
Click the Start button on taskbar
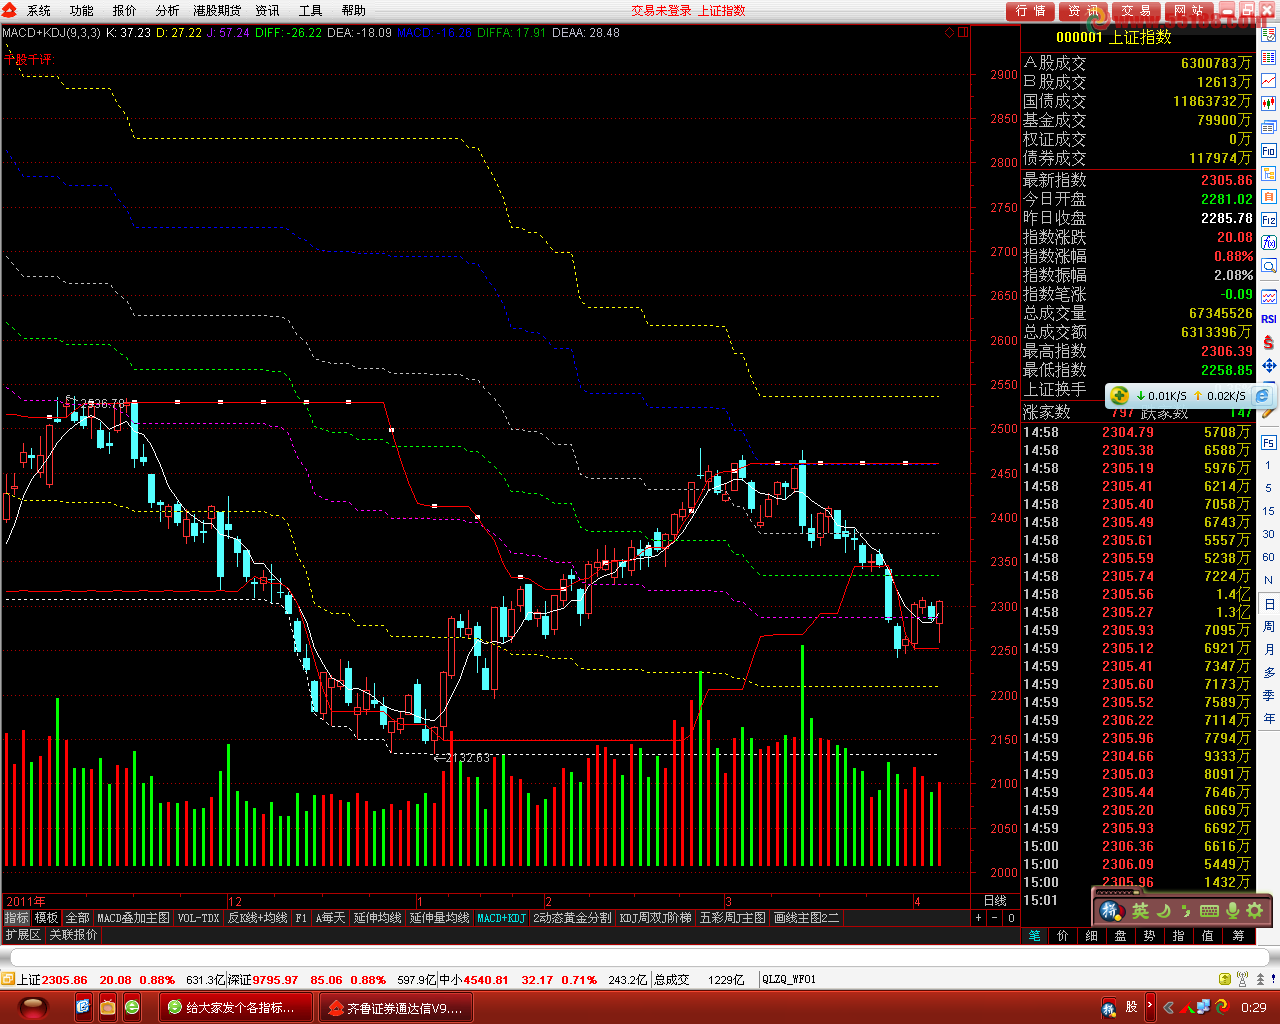33,1007
